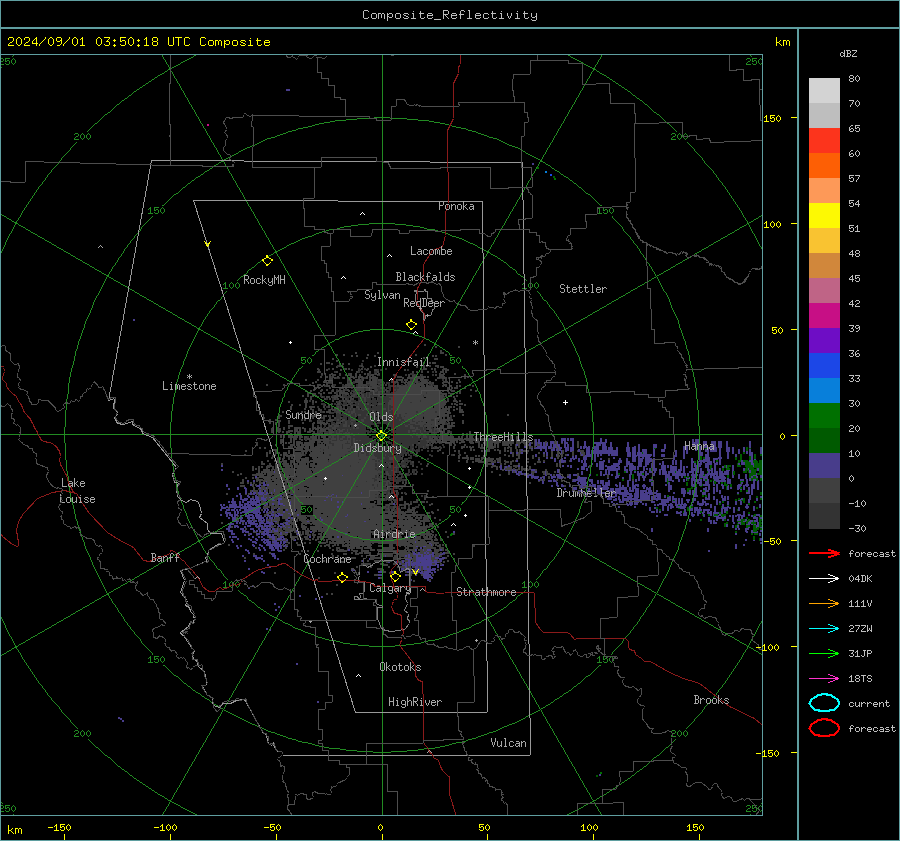Click the Calgary city label
This screenshot has height=841, width=900.
point(390,588)
